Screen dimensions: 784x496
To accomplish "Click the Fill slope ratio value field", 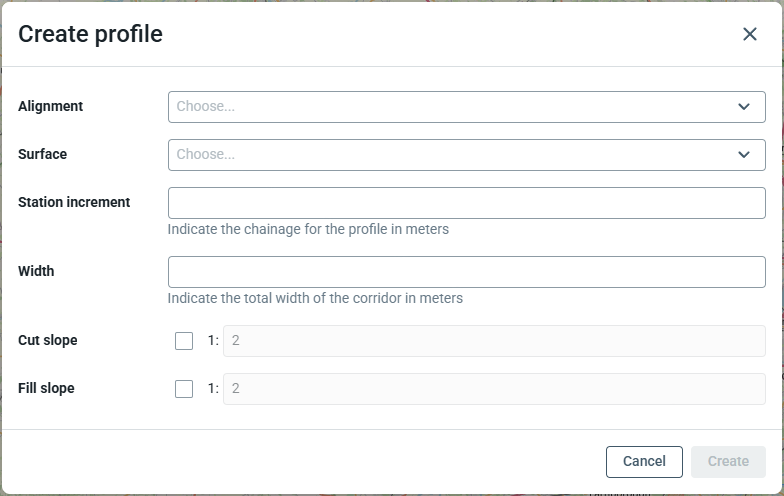I will pyautogui.click(x=493, y=389).
